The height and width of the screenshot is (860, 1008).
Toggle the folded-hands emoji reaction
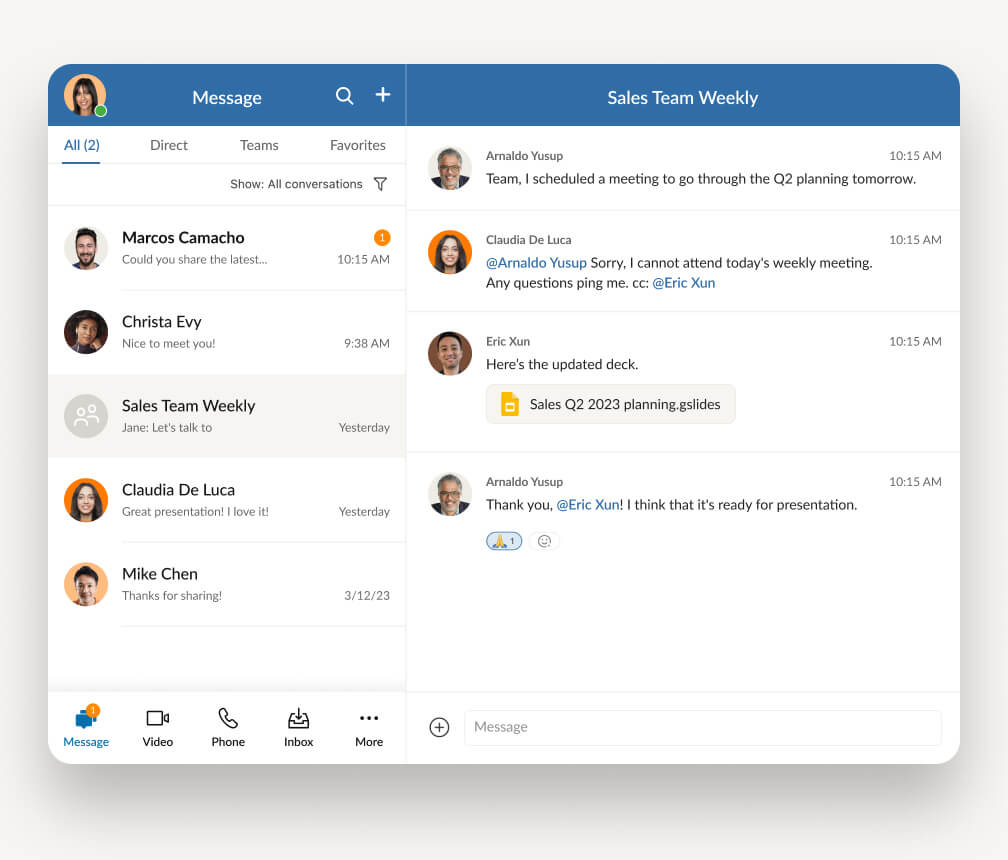[x=504, y=540]
